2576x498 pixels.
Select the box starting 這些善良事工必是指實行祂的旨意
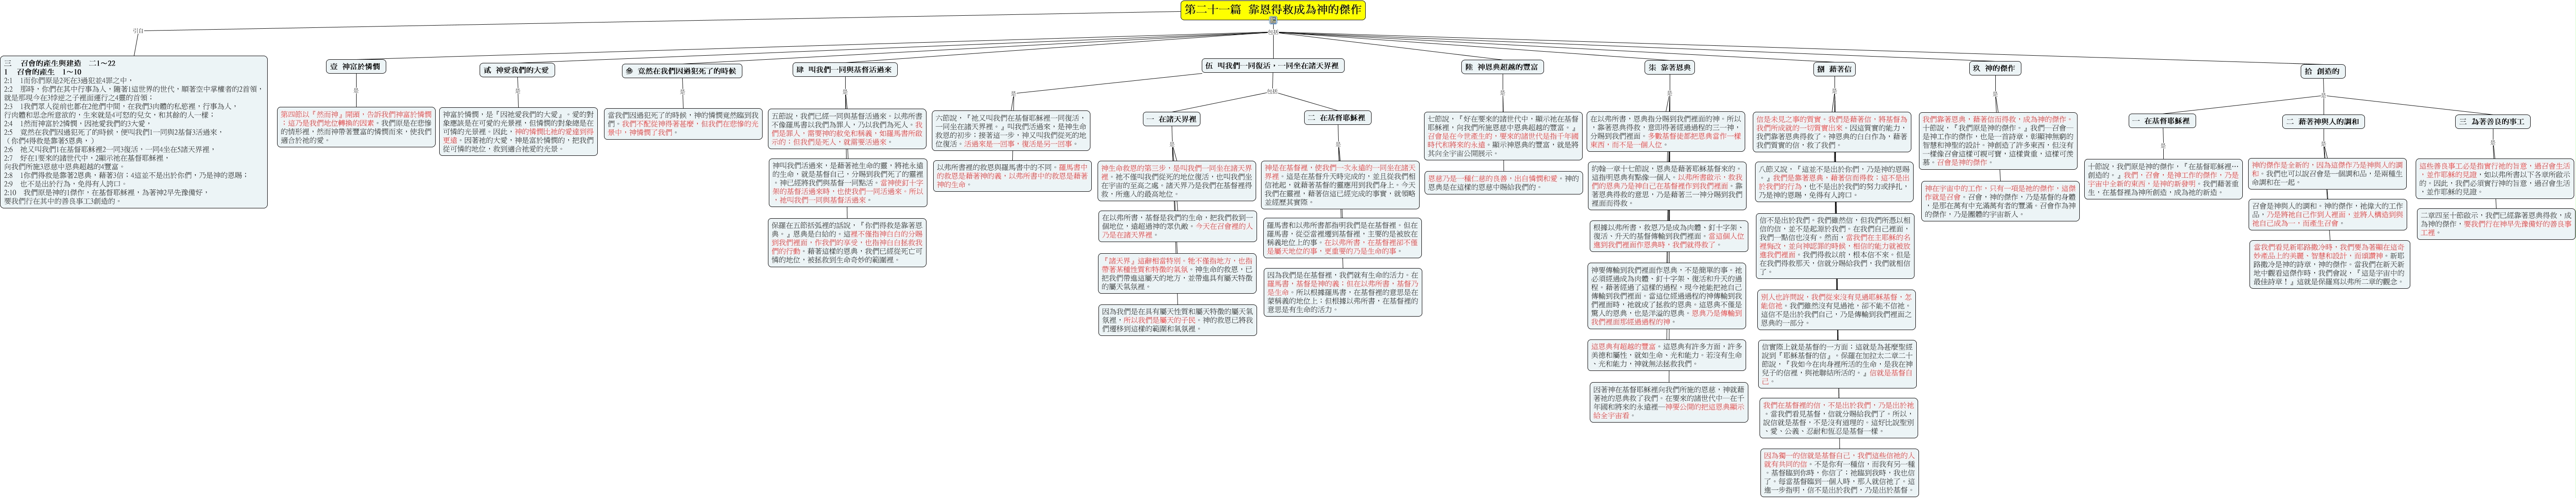point(2494,178)
